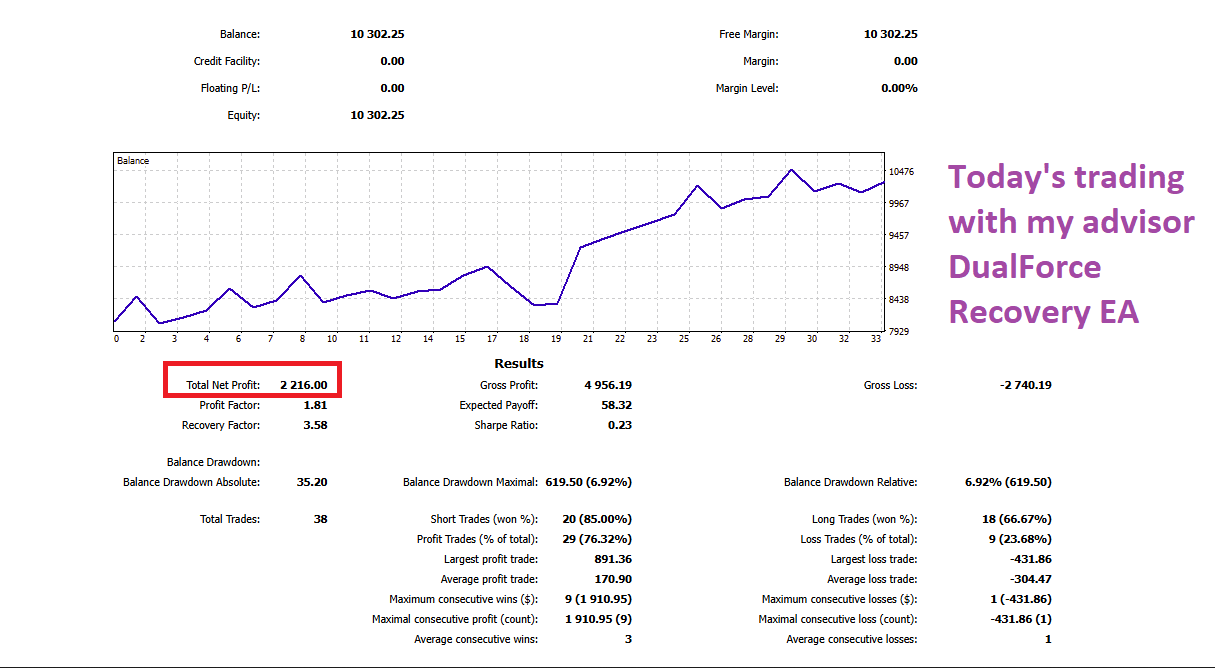
Task: Click Balance Drawdown Relative value 6.92% (619.50)
Action: coord(1008,482)
